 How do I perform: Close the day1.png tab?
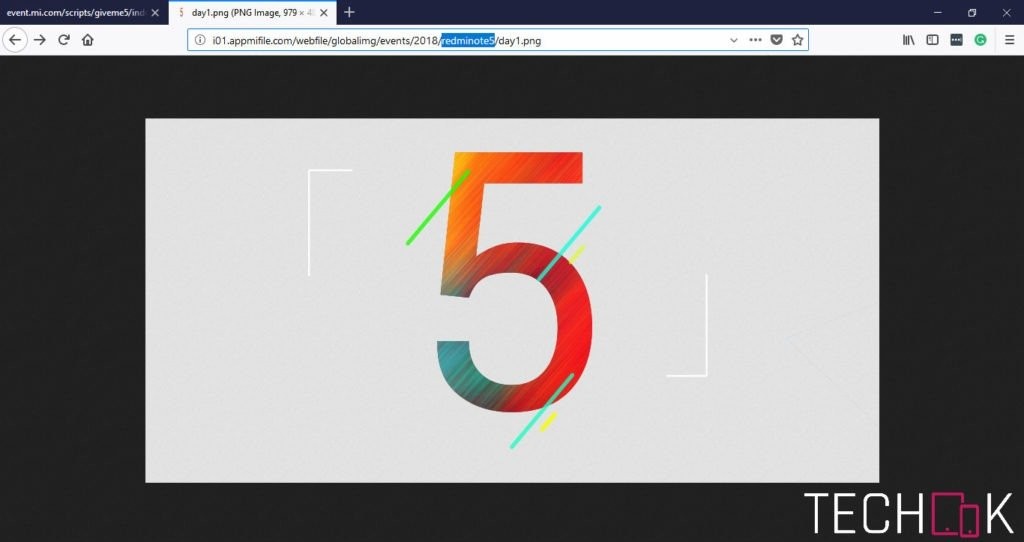pyautogui.click(x=324, y=12)
